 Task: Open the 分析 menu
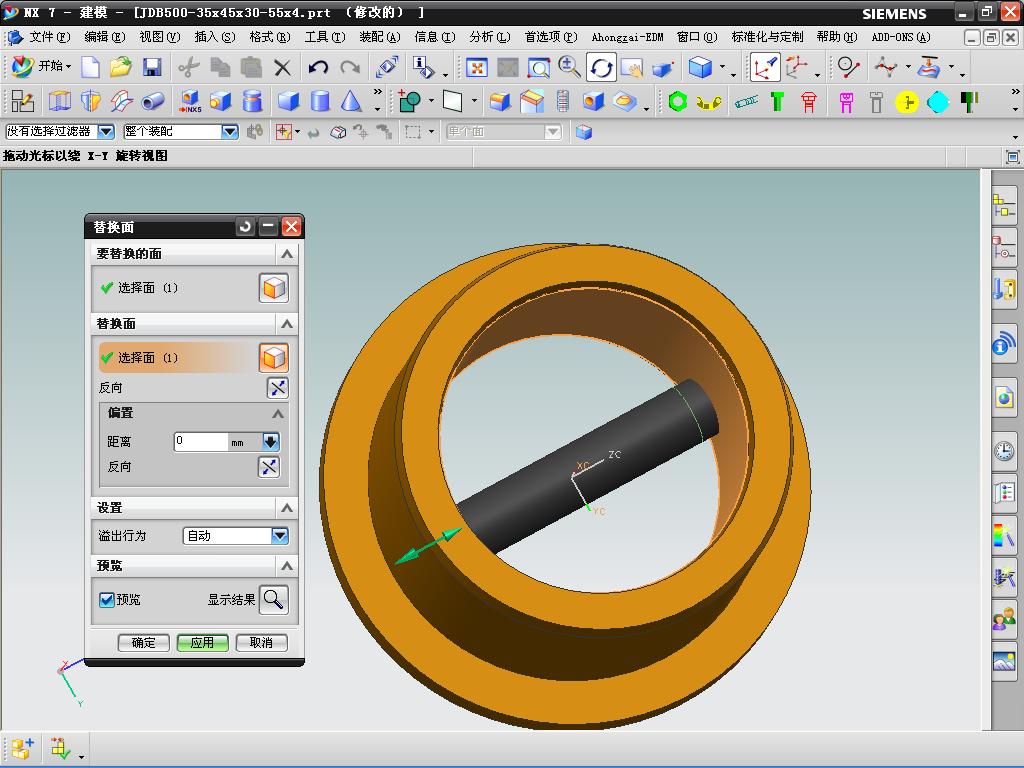[489, 37]
